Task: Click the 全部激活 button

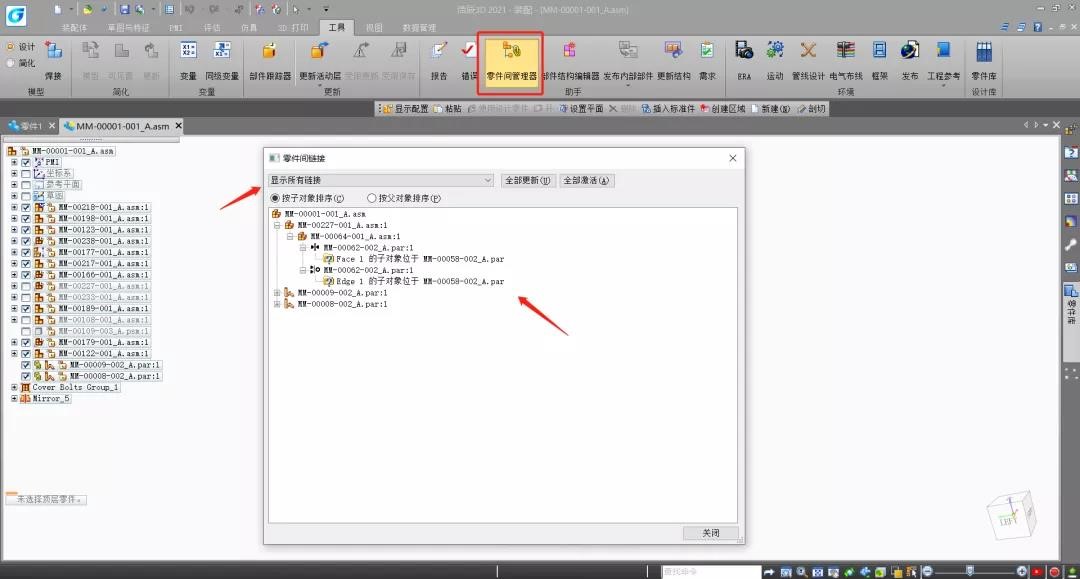Action: coord(586,180)
